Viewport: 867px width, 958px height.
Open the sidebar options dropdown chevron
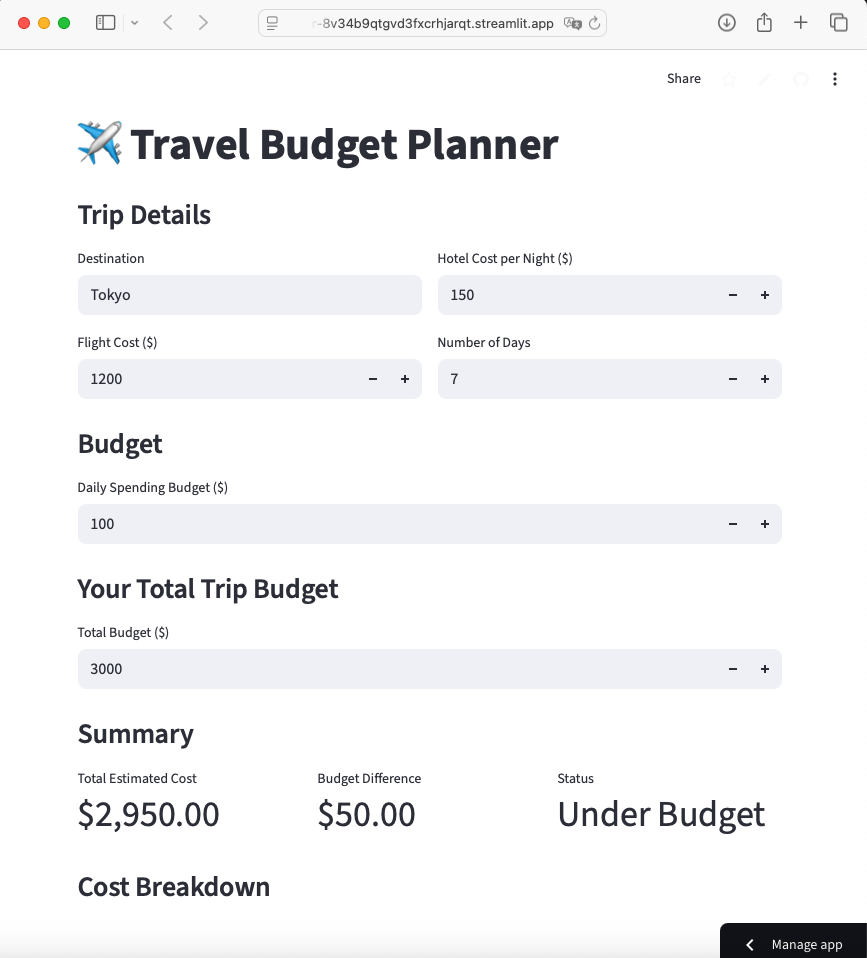[133, 22]
